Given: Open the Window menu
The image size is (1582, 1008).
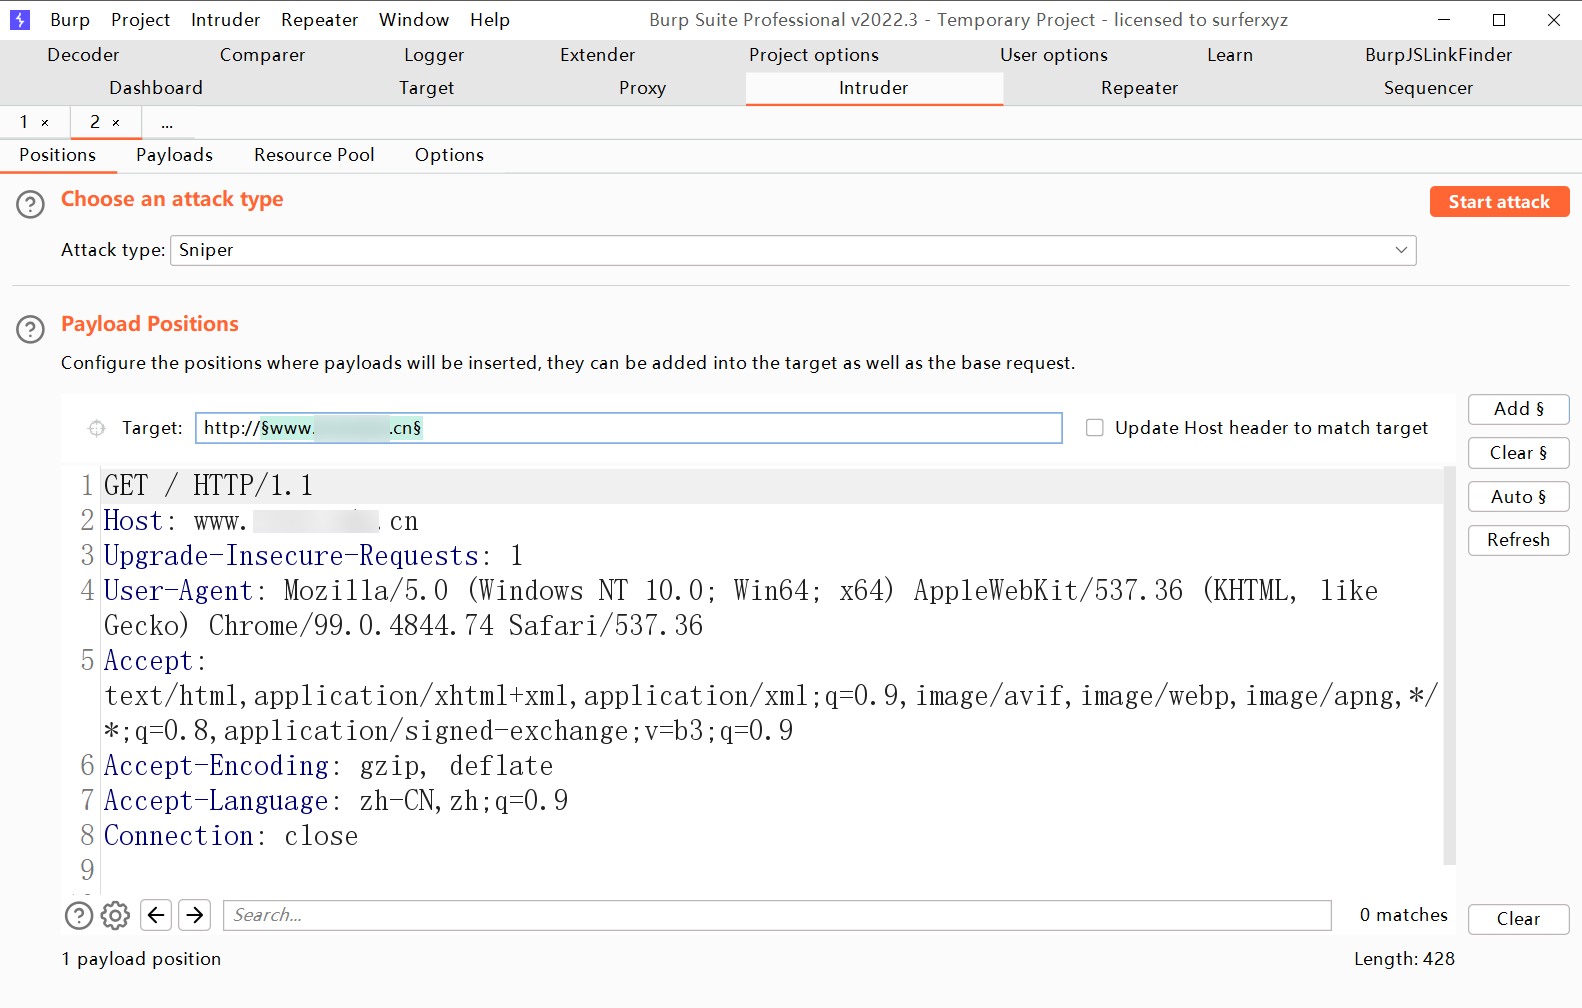Looking at the screenshot, I should pyautogui.click(x=414, y=20).
